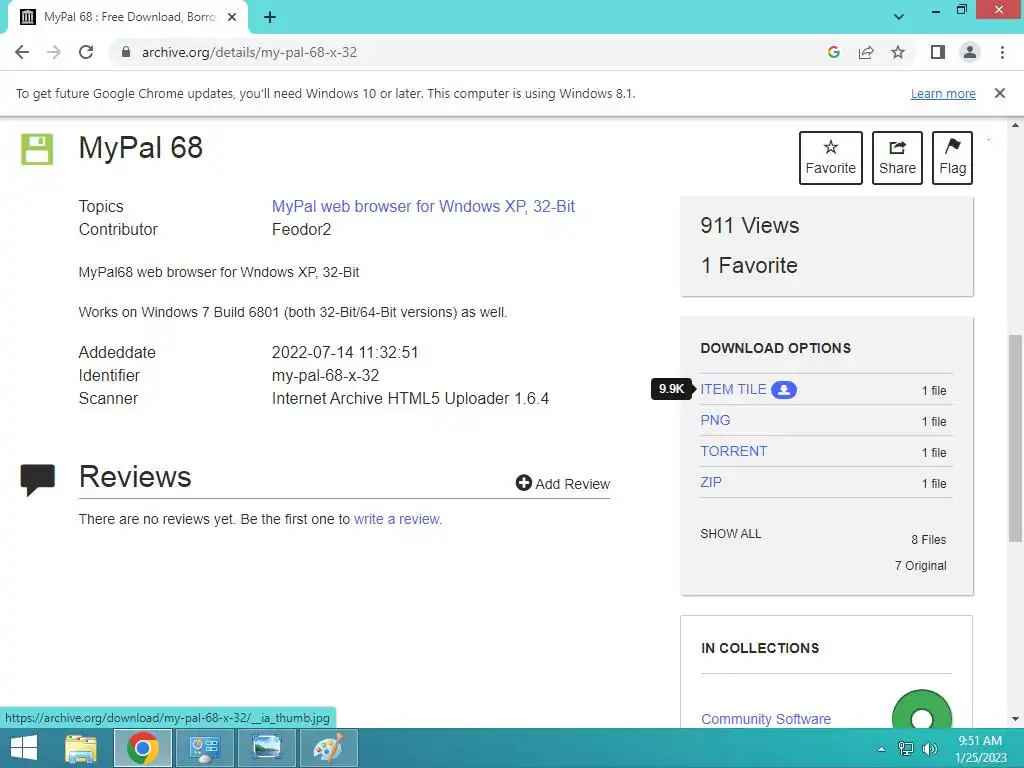Open the network tray icon
Screen dimensions: 1024x768
(906, 749)
